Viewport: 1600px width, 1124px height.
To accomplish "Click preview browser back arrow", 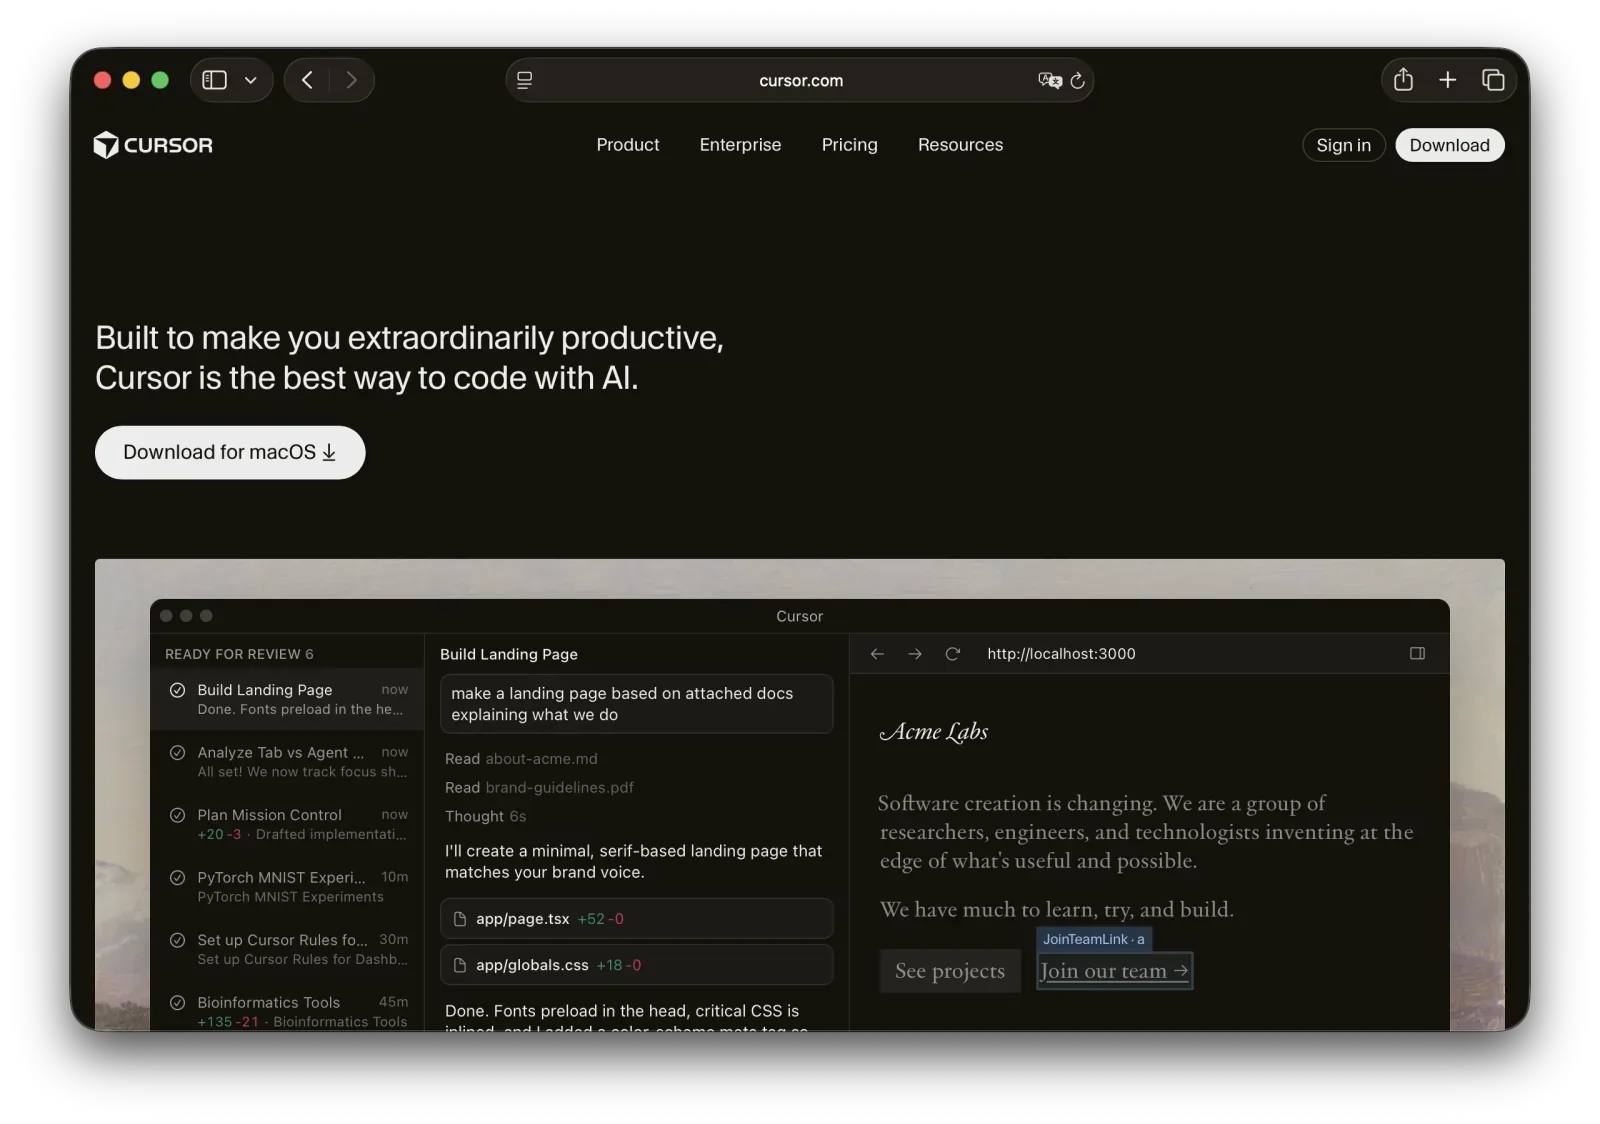I will [x=877, y=654].
